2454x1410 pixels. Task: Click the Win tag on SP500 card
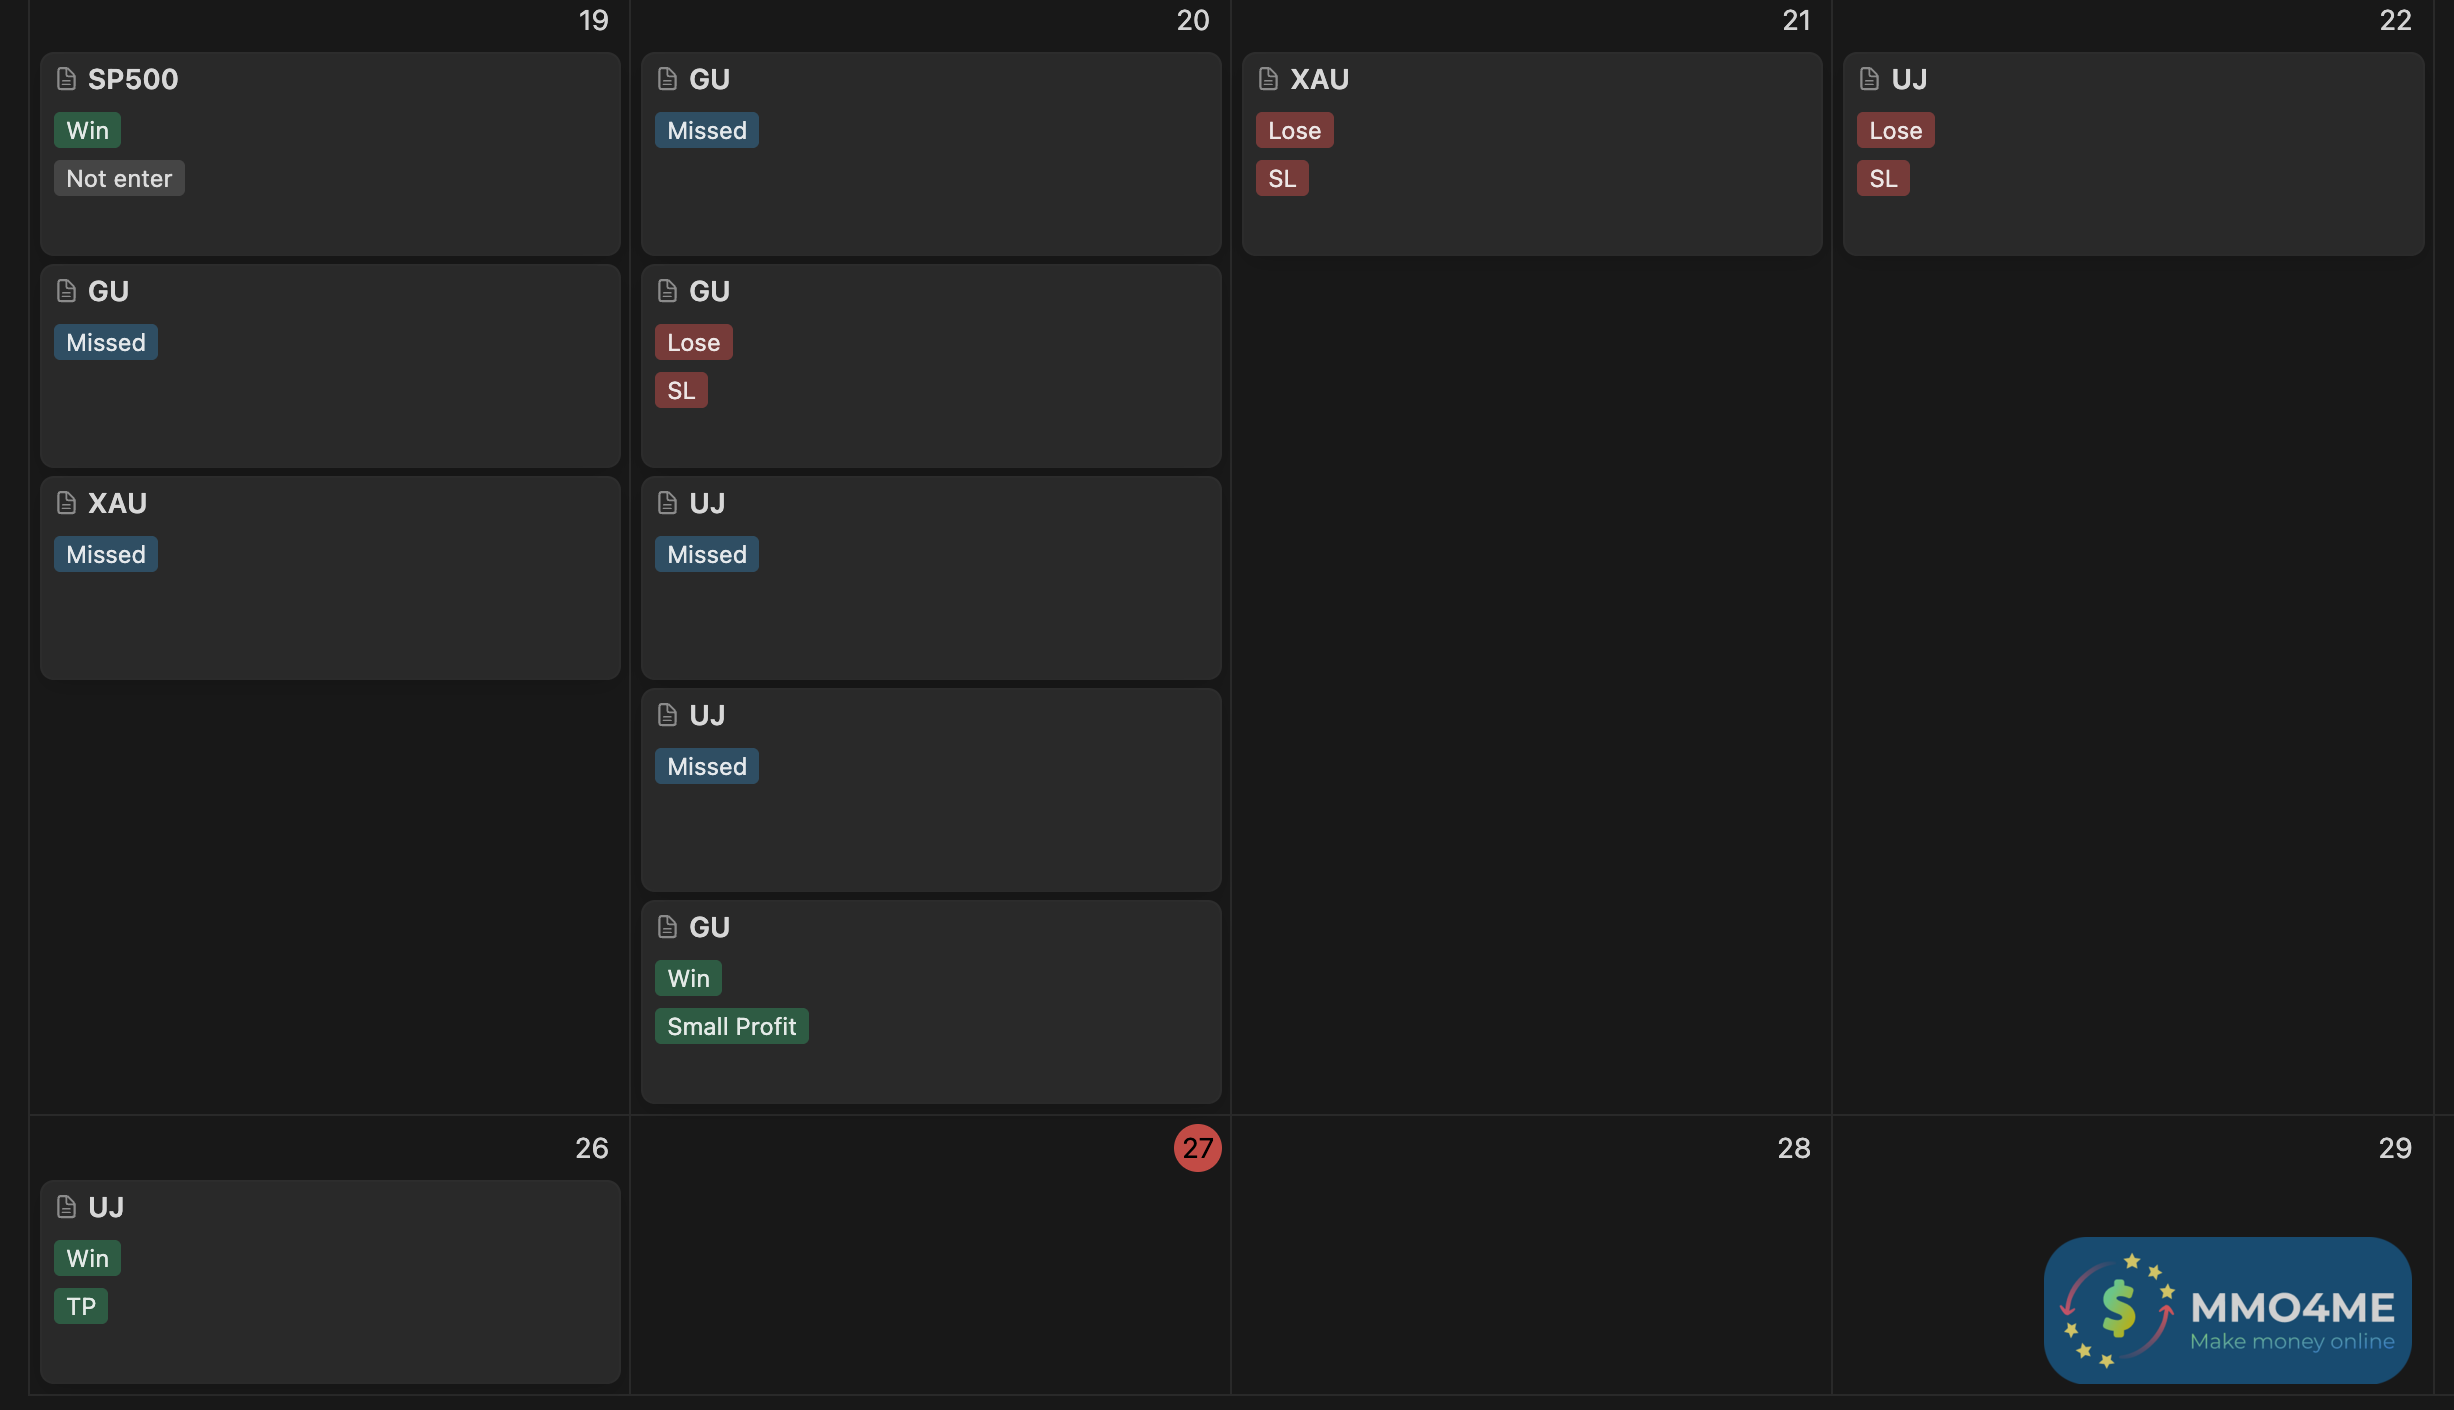click(x=87, y=131)
